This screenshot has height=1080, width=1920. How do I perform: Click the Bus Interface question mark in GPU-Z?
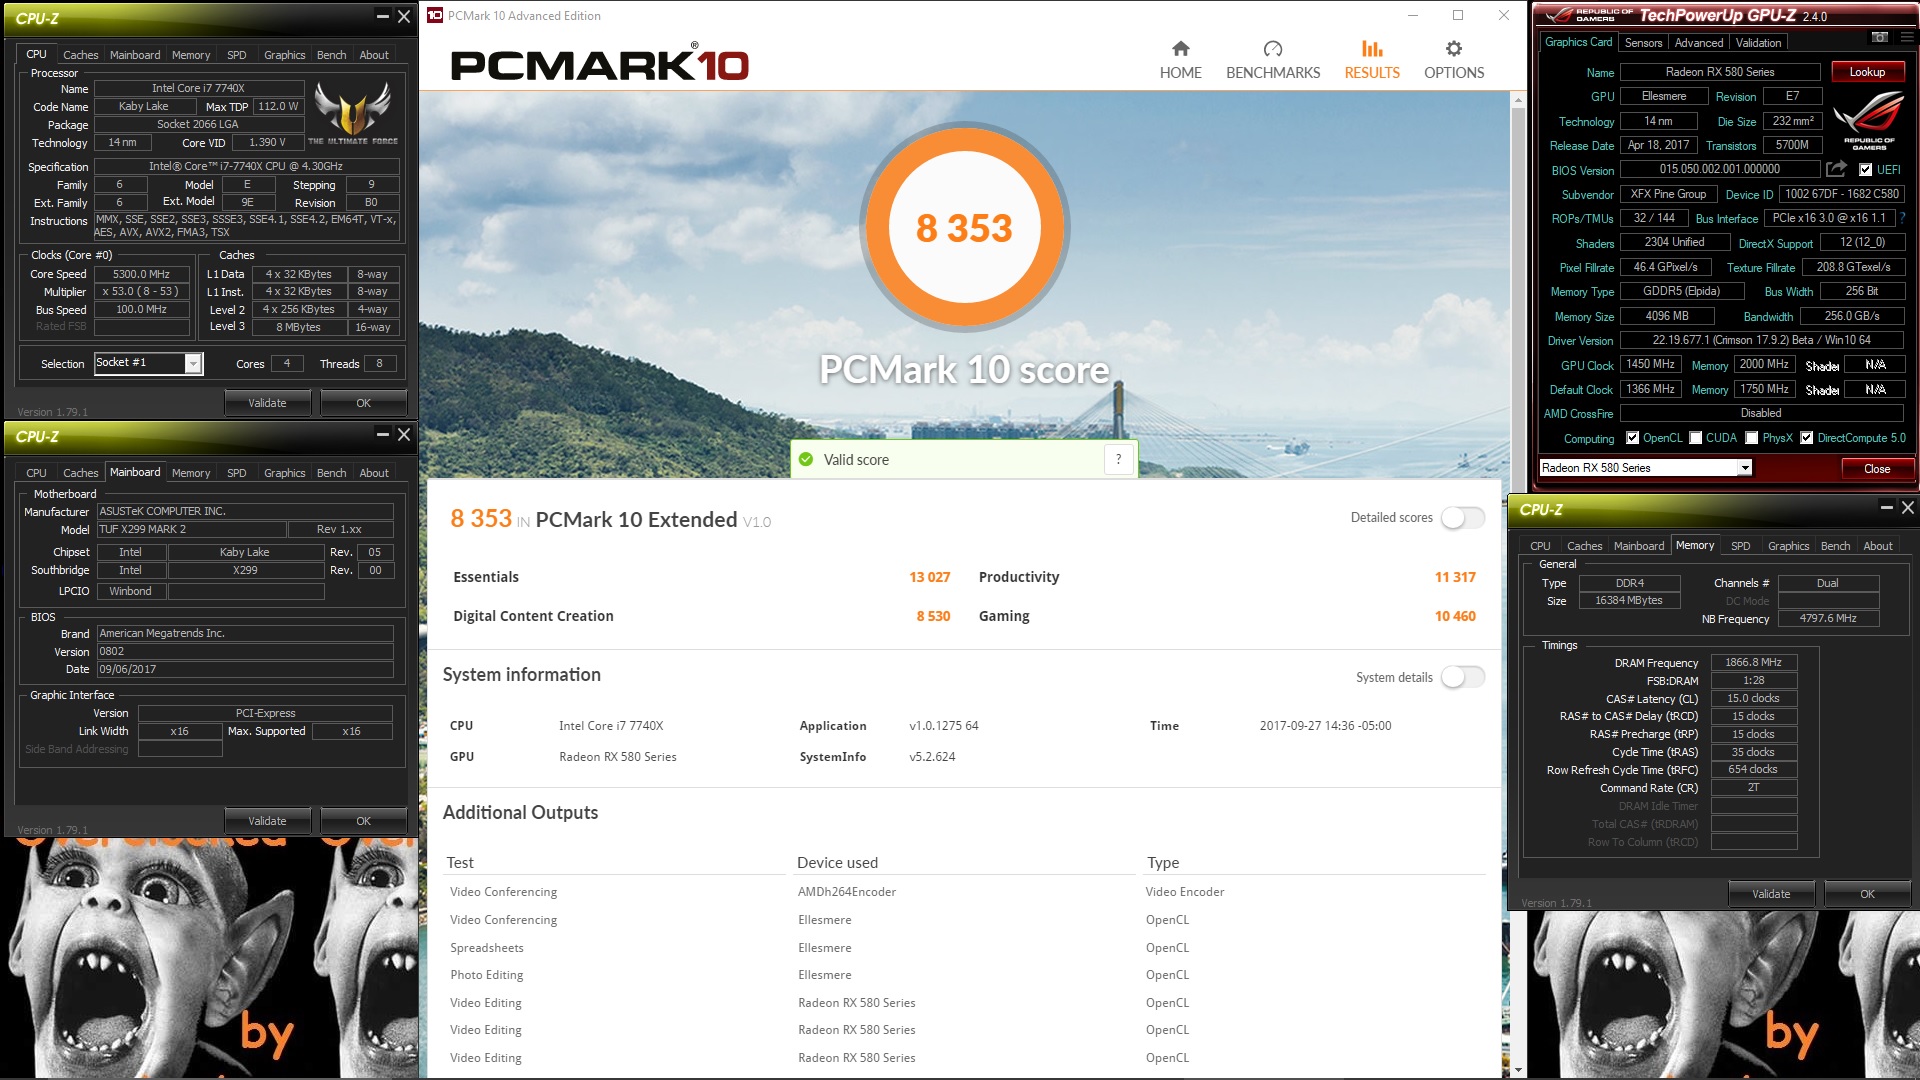1902,218
